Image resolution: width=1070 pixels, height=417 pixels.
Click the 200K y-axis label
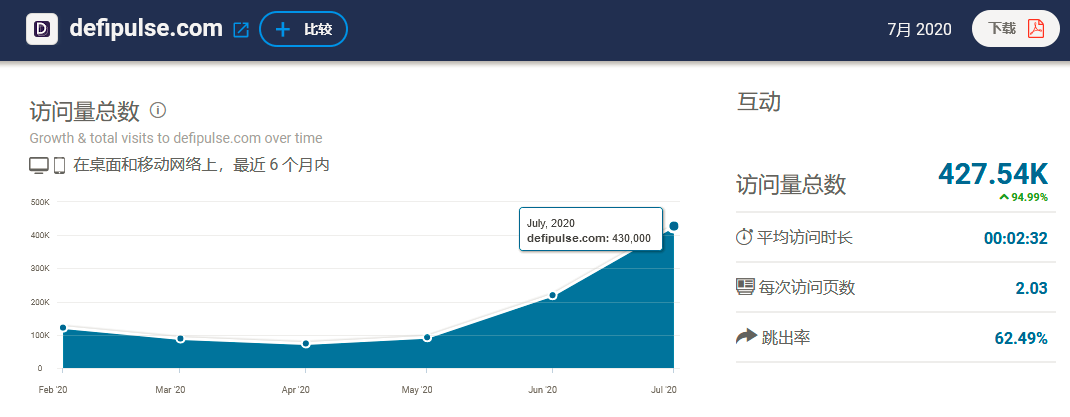[x=41, y=302]
